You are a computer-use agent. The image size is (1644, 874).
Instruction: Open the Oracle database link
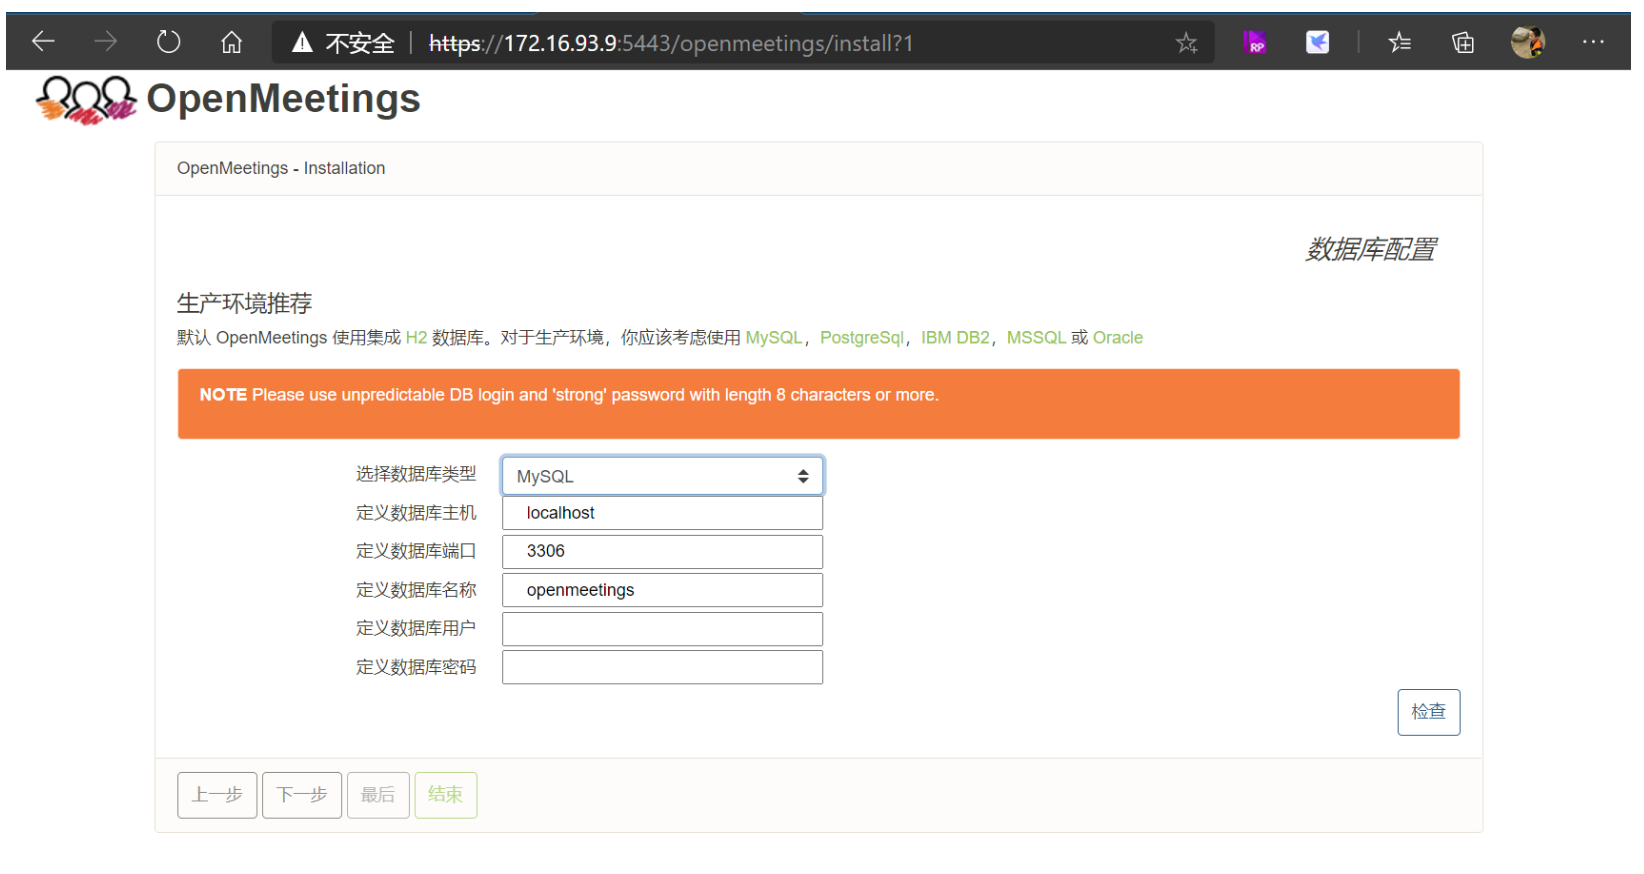1117,338
